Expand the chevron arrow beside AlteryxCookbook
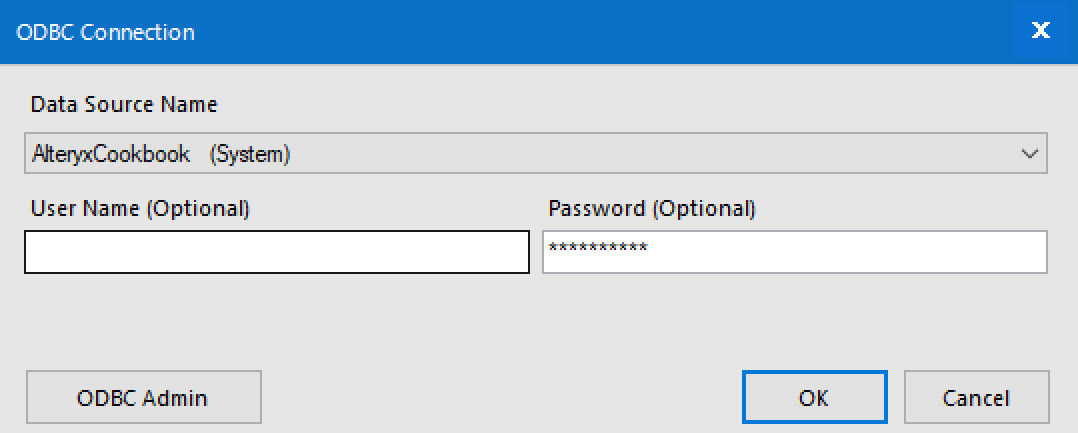Screen dimensions: 1078x433 point(1029,153)
